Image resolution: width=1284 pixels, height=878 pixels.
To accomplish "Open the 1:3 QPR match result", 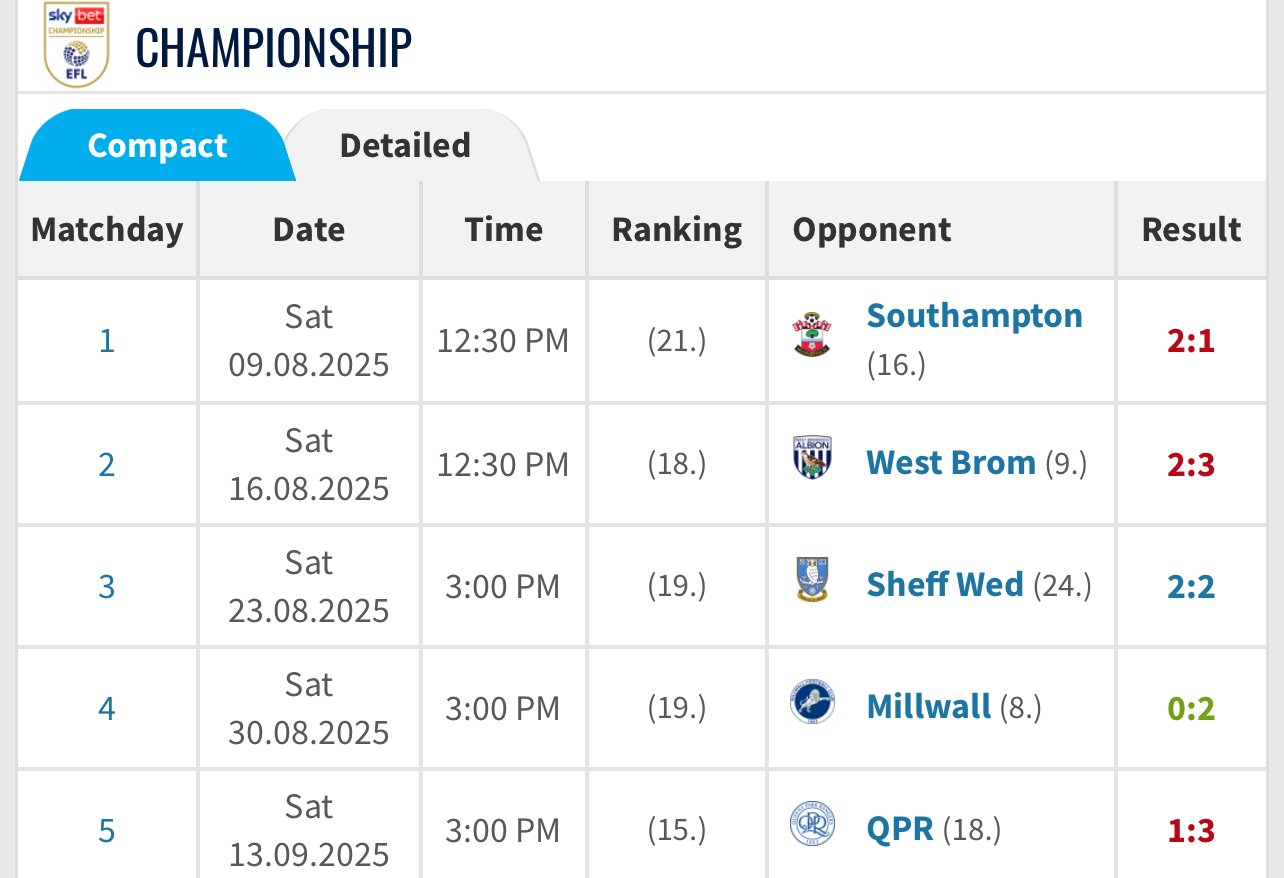I will click(x=1190, y=830).
